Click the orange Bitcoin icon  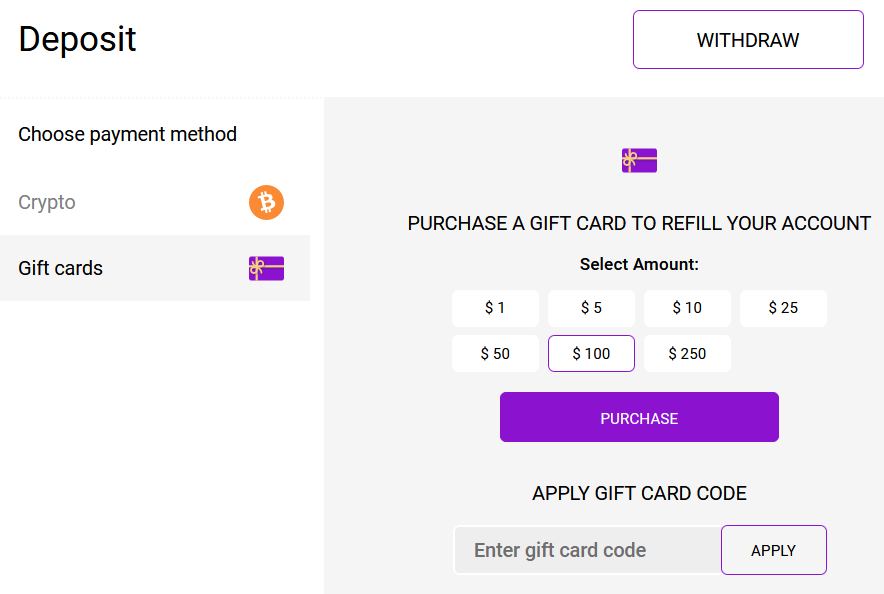point(266,203)
